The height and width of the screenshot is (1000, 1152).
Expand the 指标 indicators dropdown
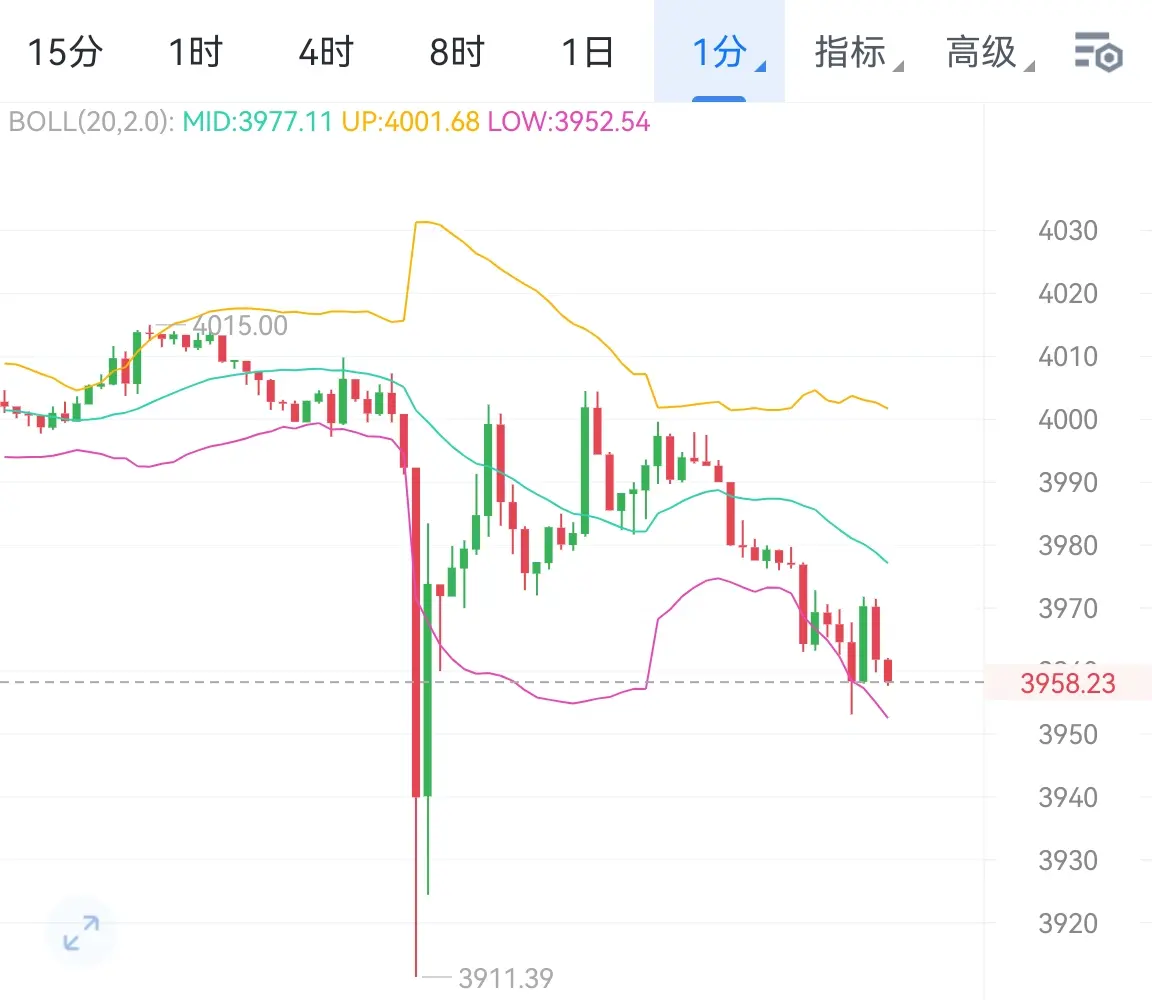(x=858, y=52)
